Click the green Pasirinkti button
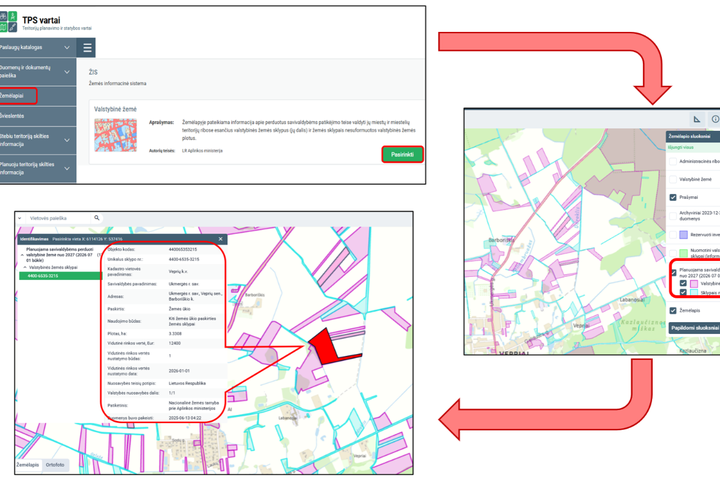Viewport: 720px width, 480px height. coord(402,154)
